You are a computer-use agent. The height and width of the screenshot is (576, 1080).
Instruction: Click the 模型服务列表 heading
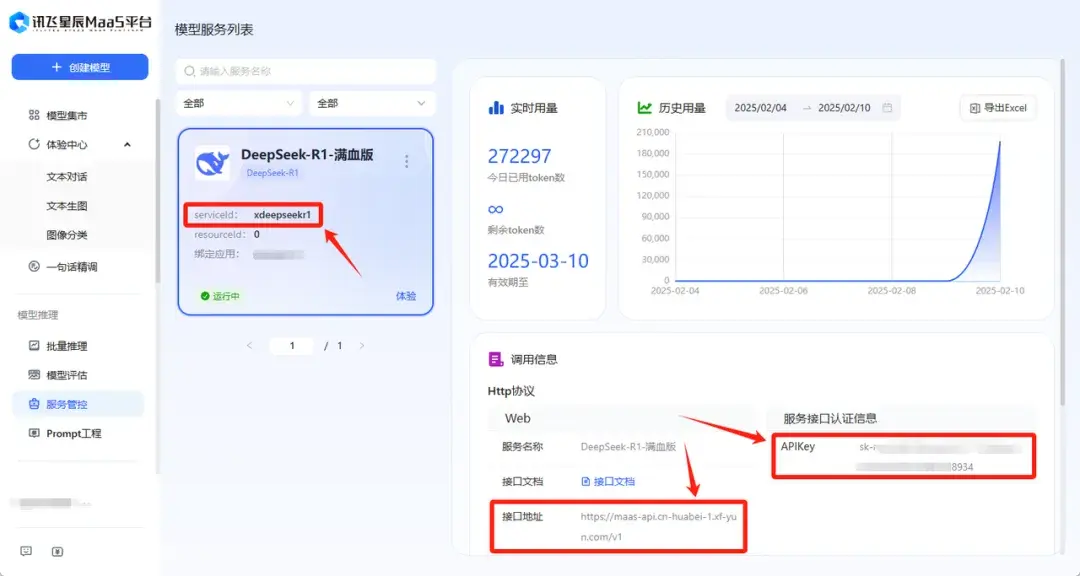214,30
